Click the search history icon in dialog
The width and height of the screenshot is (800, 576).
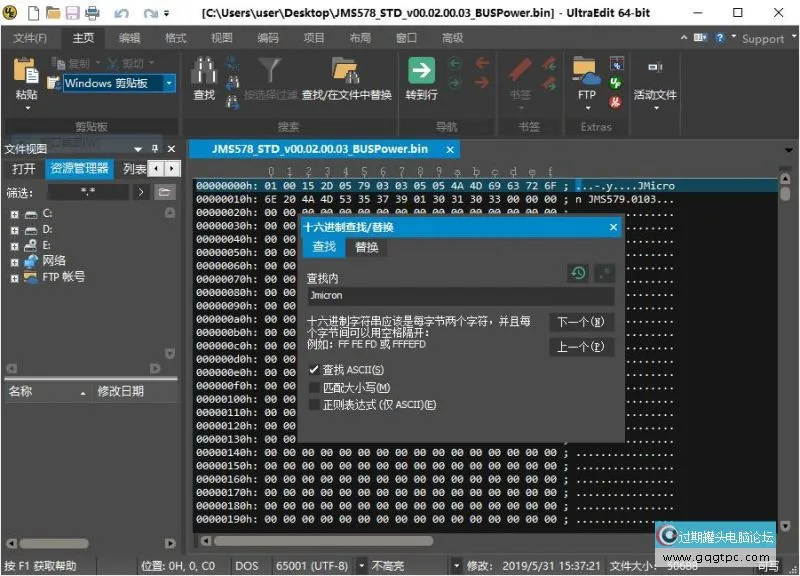tap(577, 273)
